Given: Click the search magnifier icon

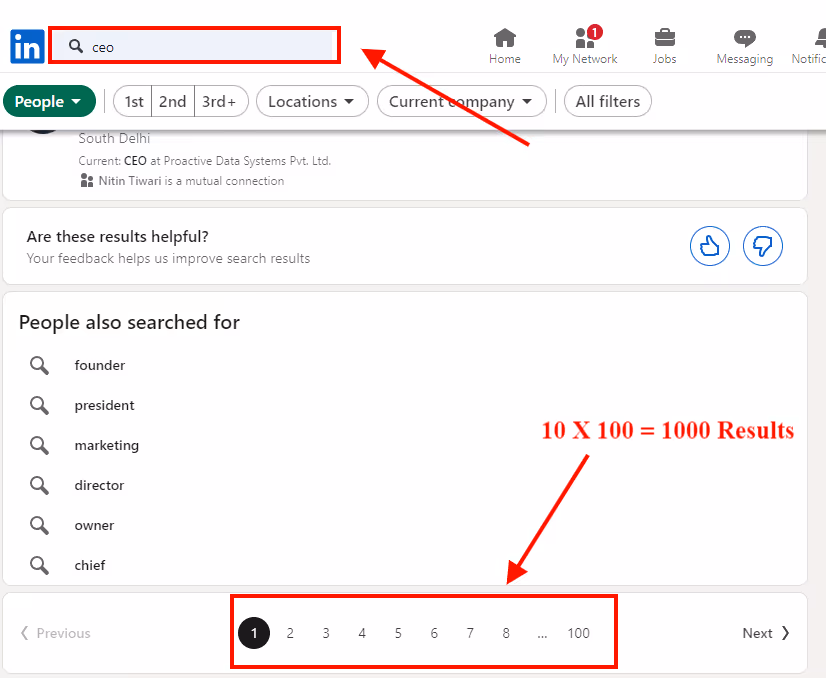Looking at the screenshot, I should (75, 46).
